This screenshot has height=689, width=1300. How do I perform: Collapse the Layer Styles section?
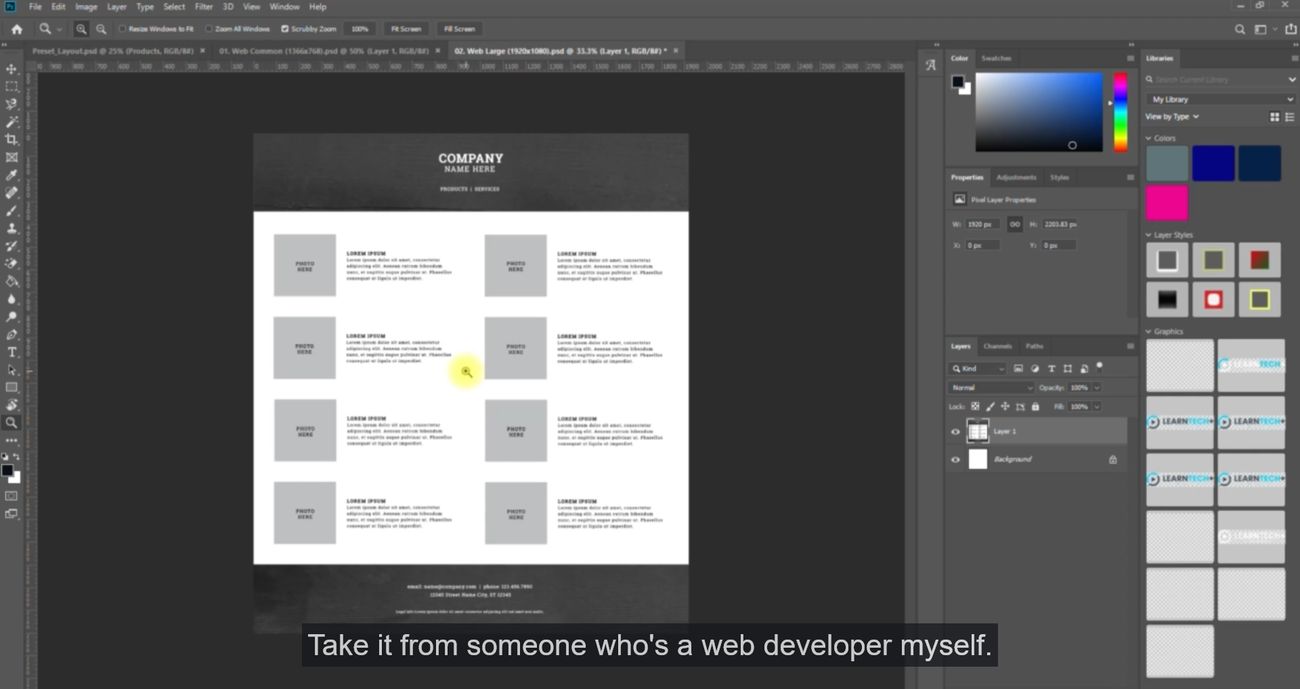[1148, 235]
